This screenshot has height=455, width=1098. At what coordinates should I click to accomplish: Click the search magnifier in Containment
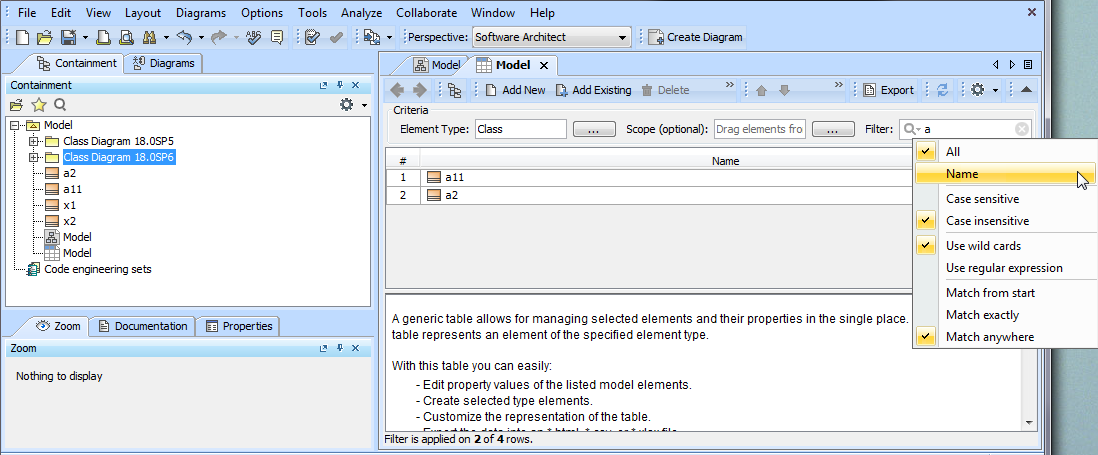tap(60, 105)
